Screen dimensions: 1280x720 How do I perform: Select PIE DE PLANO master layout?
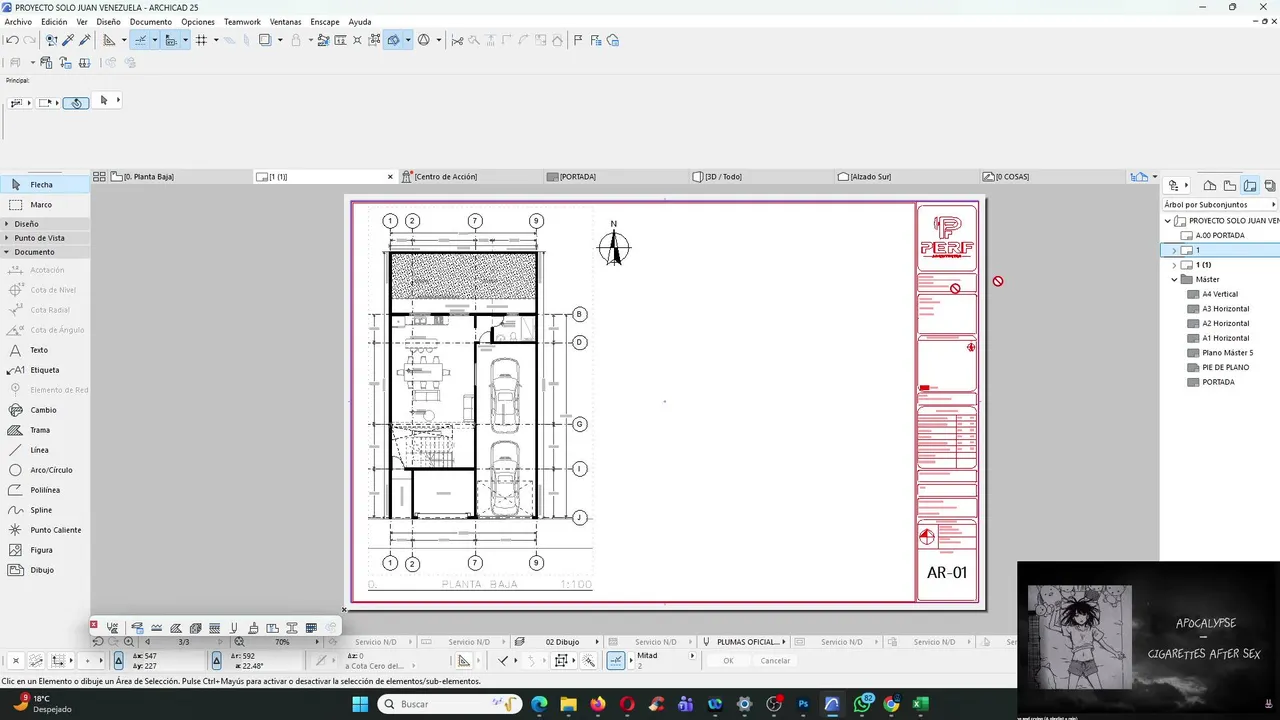coord(1225,367)
